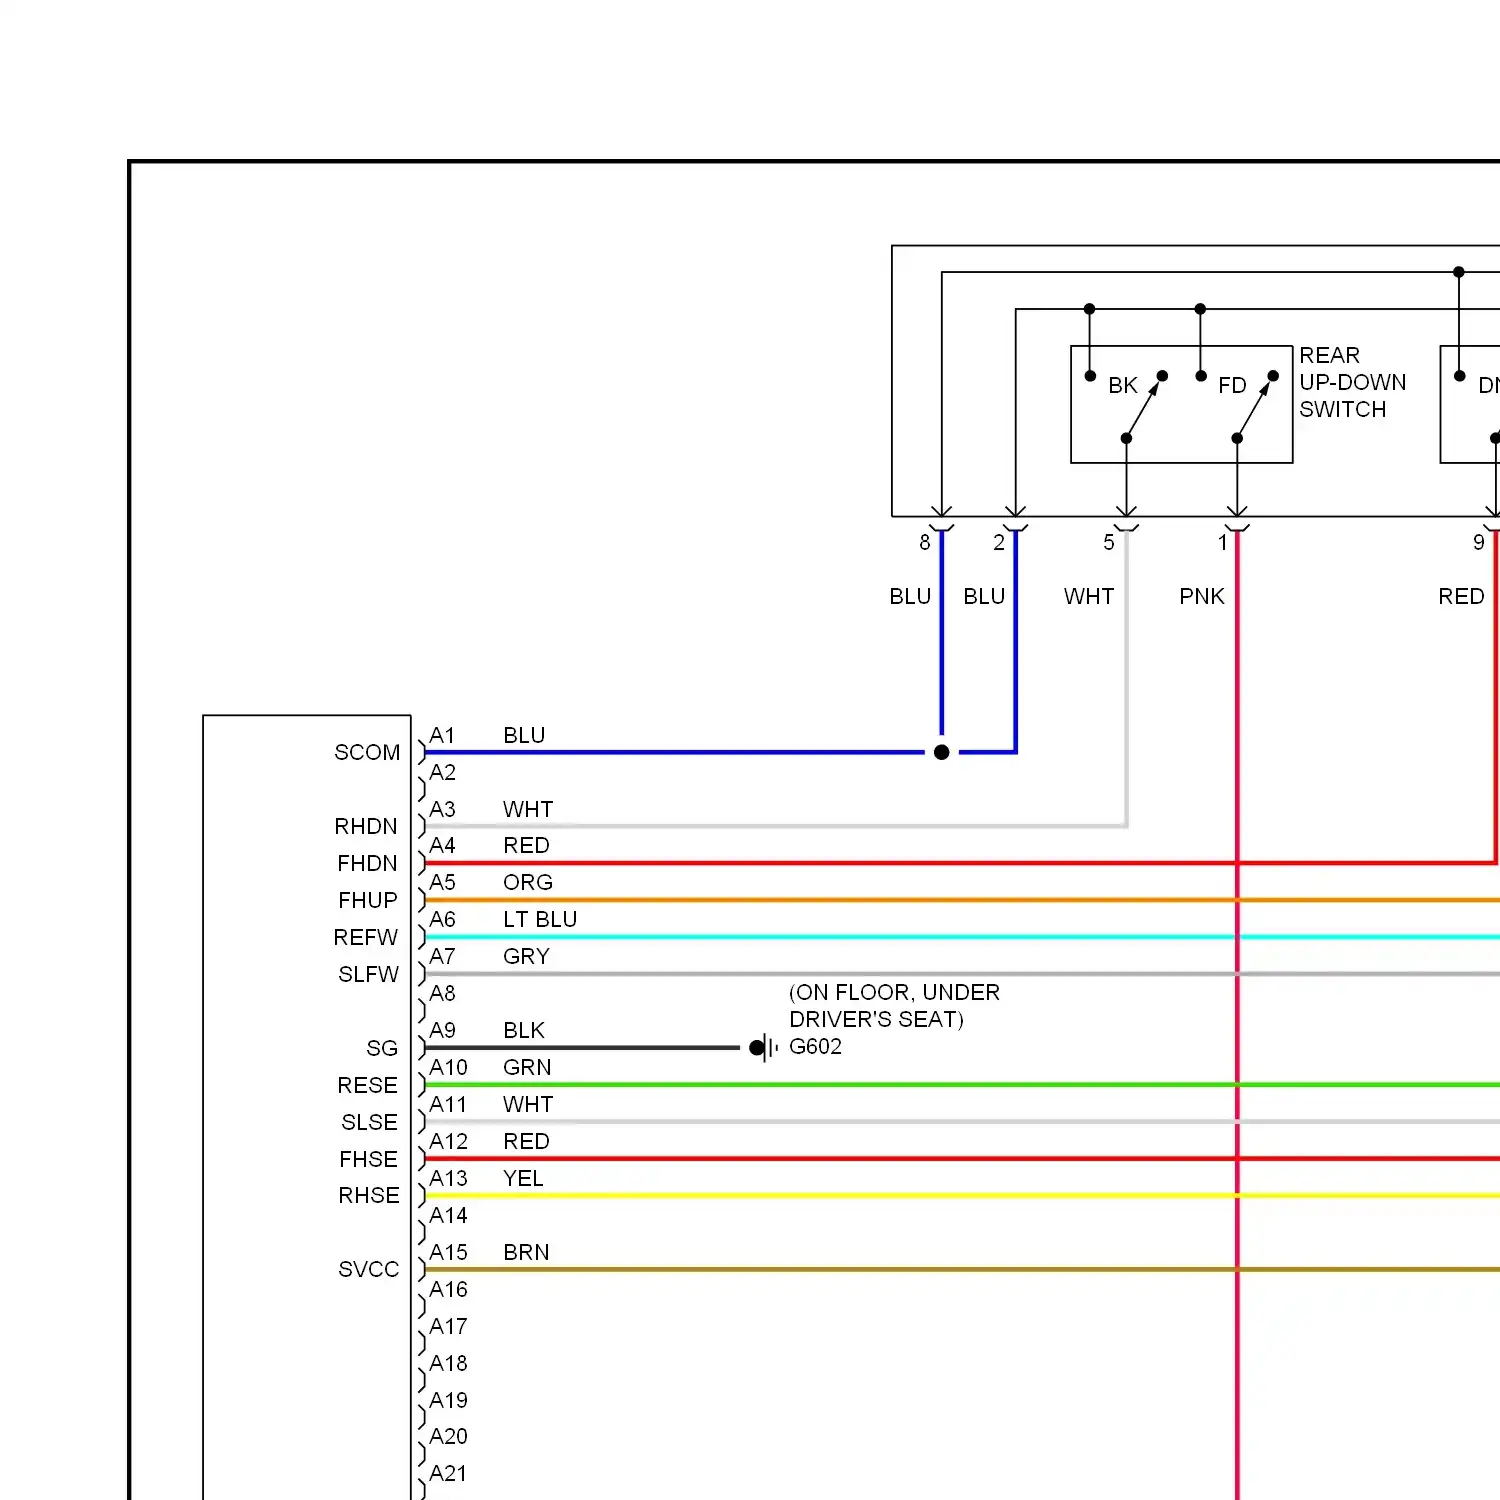
Task: Click the RHSE terminal label
Action: tap(369, 1195)
